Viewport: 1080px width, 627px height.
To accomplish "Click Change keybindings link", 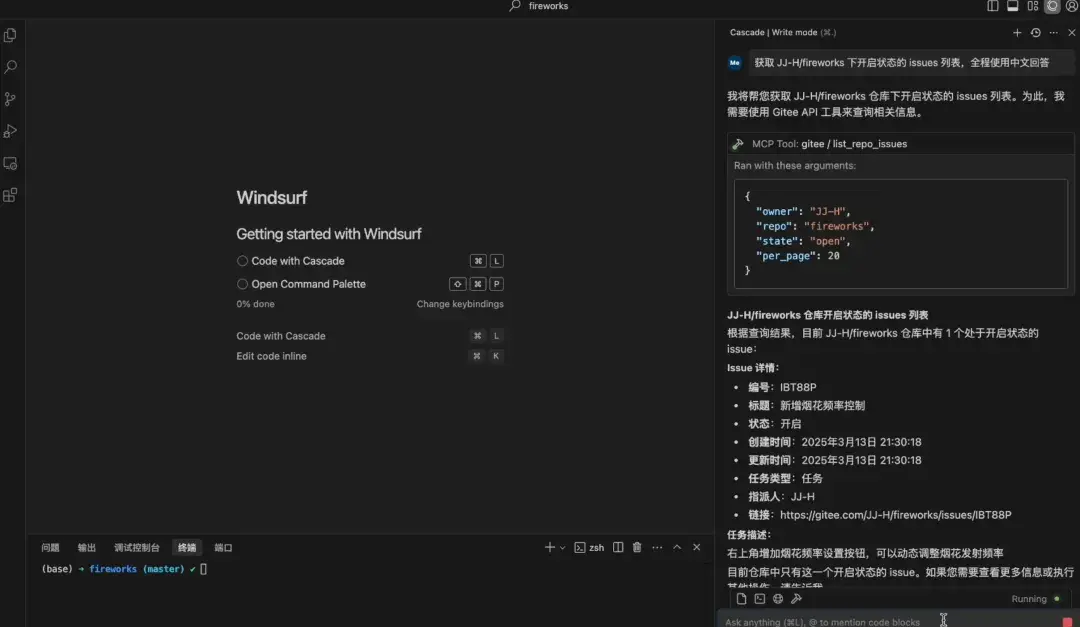I will point(460,304).
